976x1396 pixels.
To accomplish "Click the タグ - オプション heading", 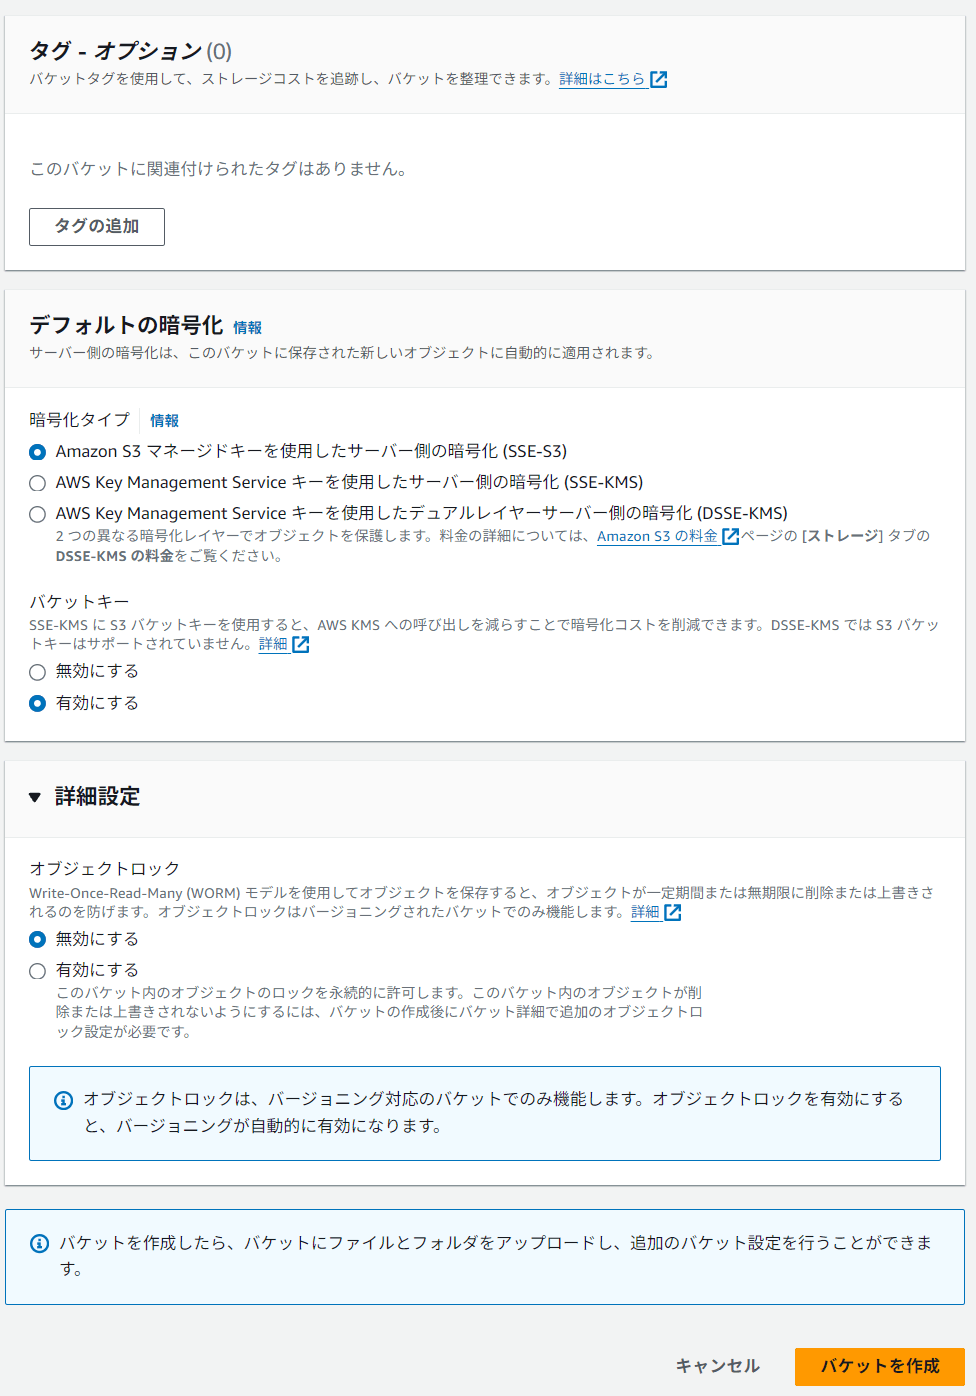I will pos(116,51).
